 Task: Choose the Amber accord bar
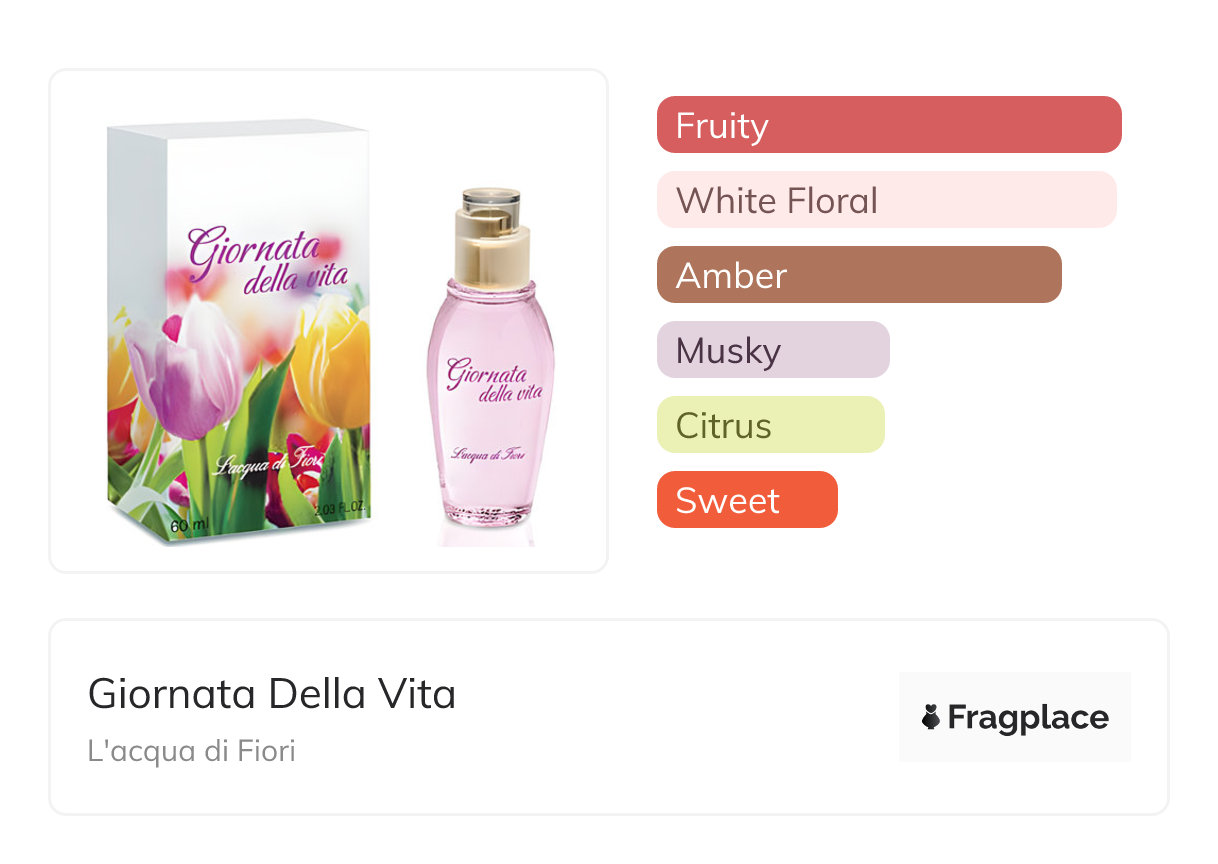coord(858,275)
